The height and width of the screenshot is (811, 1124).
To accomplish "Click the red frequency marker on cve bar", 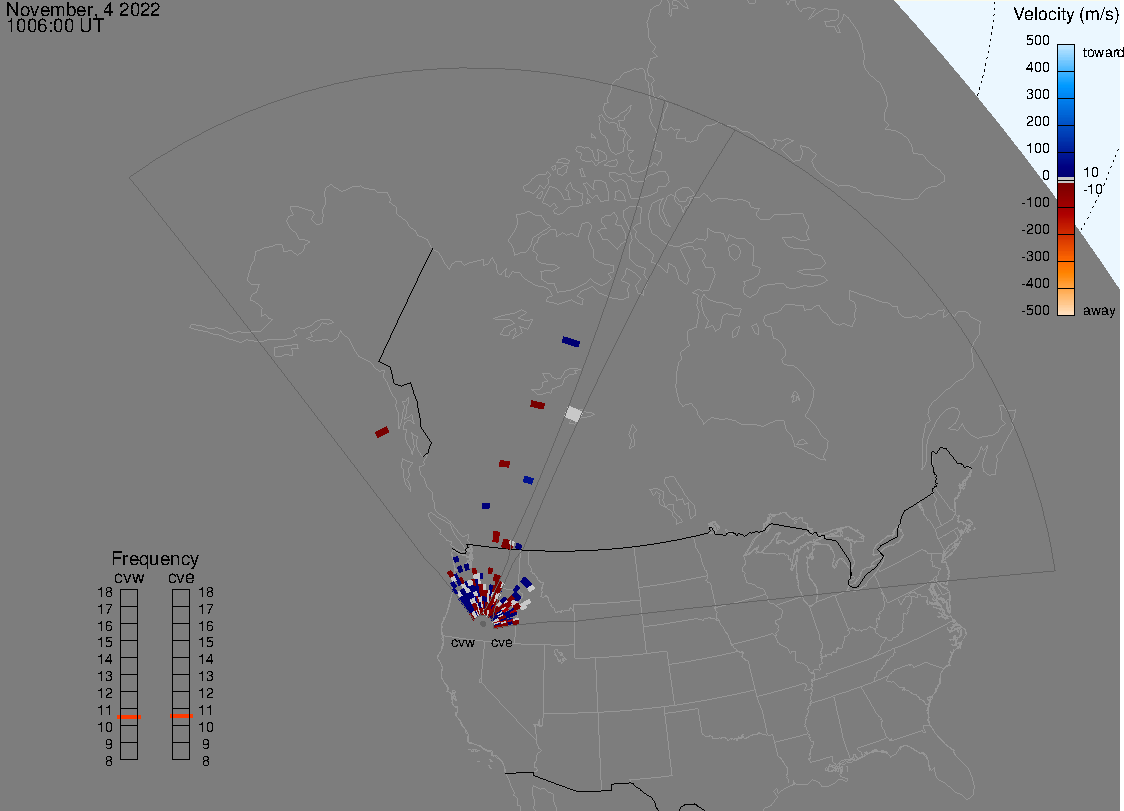I will [181, 716].
